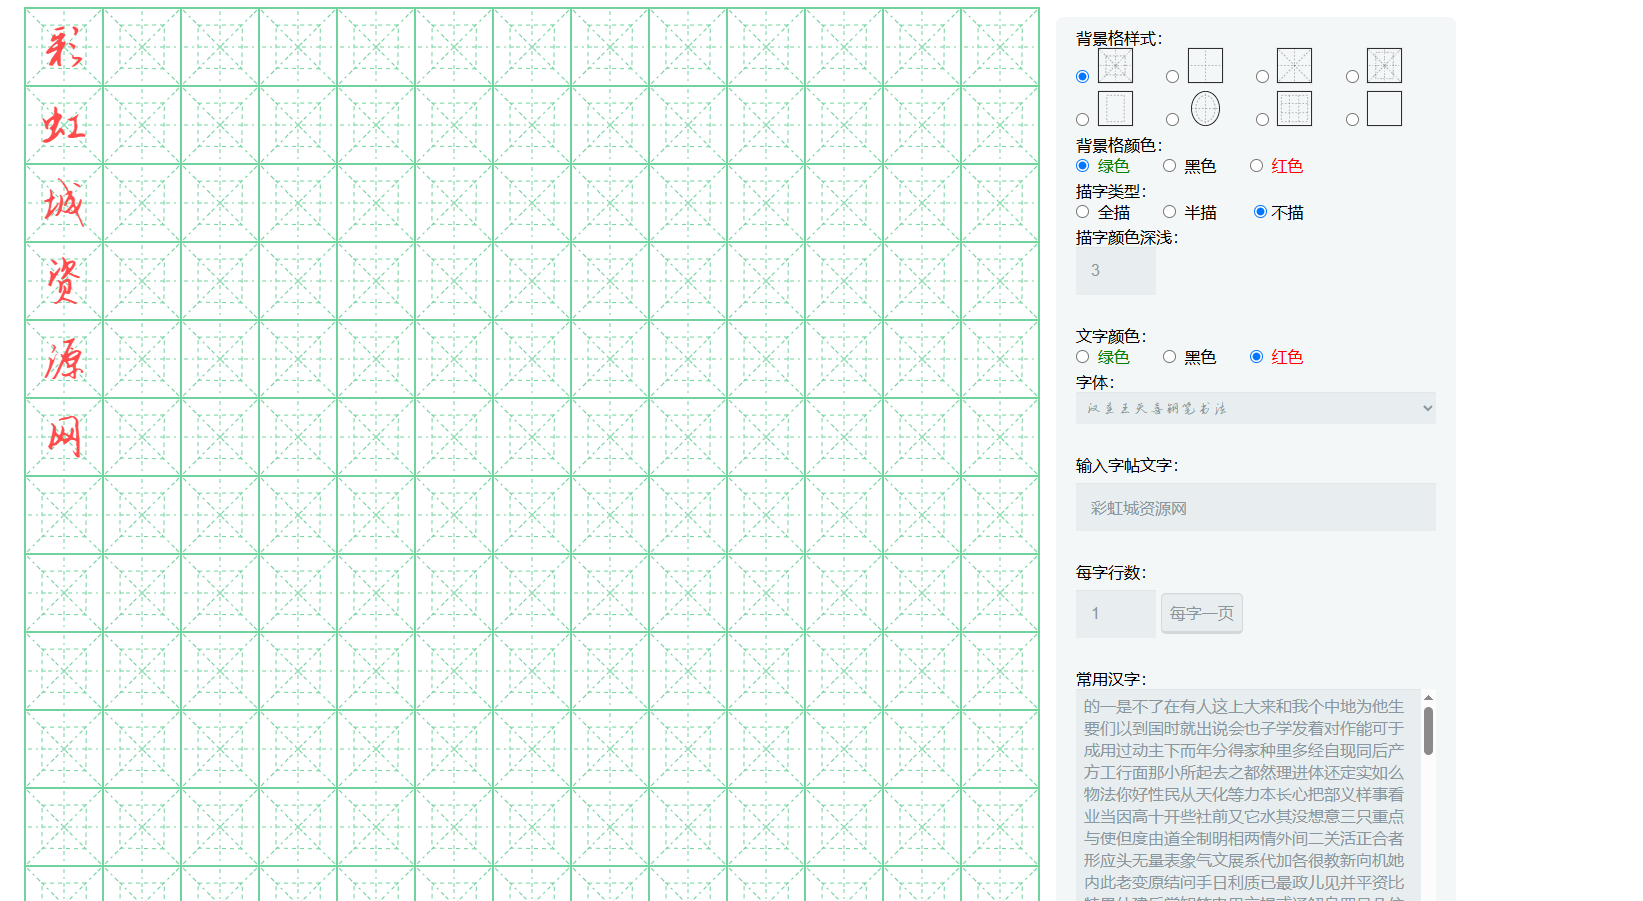This screenshot has width=1643, height=901.
Task: Click the currently selected grid style icon
Action: pyautogui.click(x=1114, y=66)
